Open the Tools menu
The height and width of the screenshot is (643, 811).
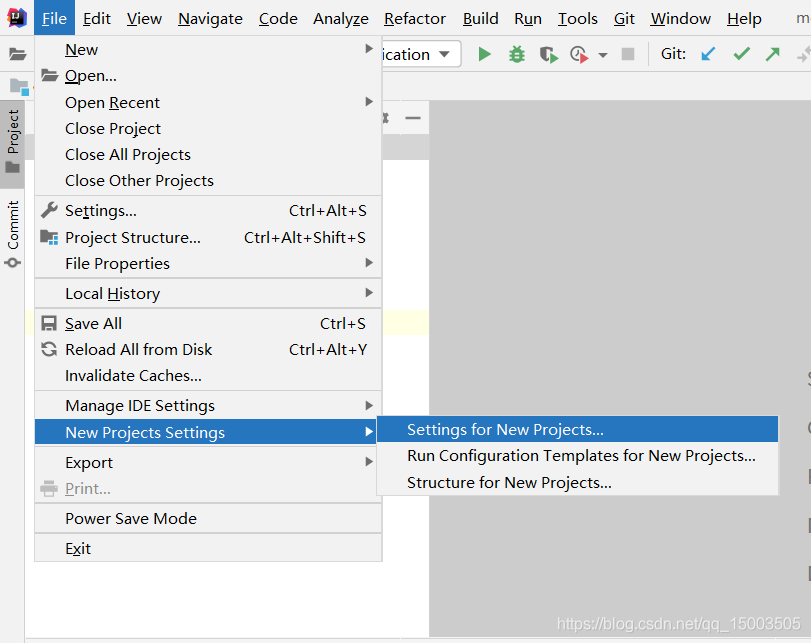[x=578, y=19]
